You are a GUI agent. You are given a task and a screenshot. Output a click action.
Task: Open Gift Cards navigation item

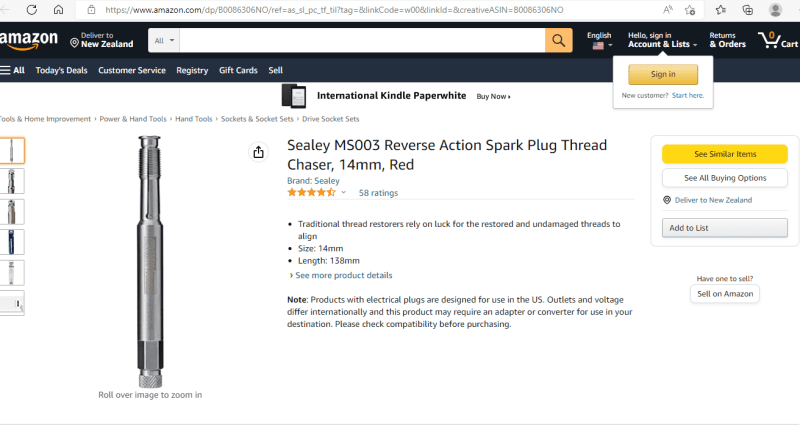(x=238, y=70)
